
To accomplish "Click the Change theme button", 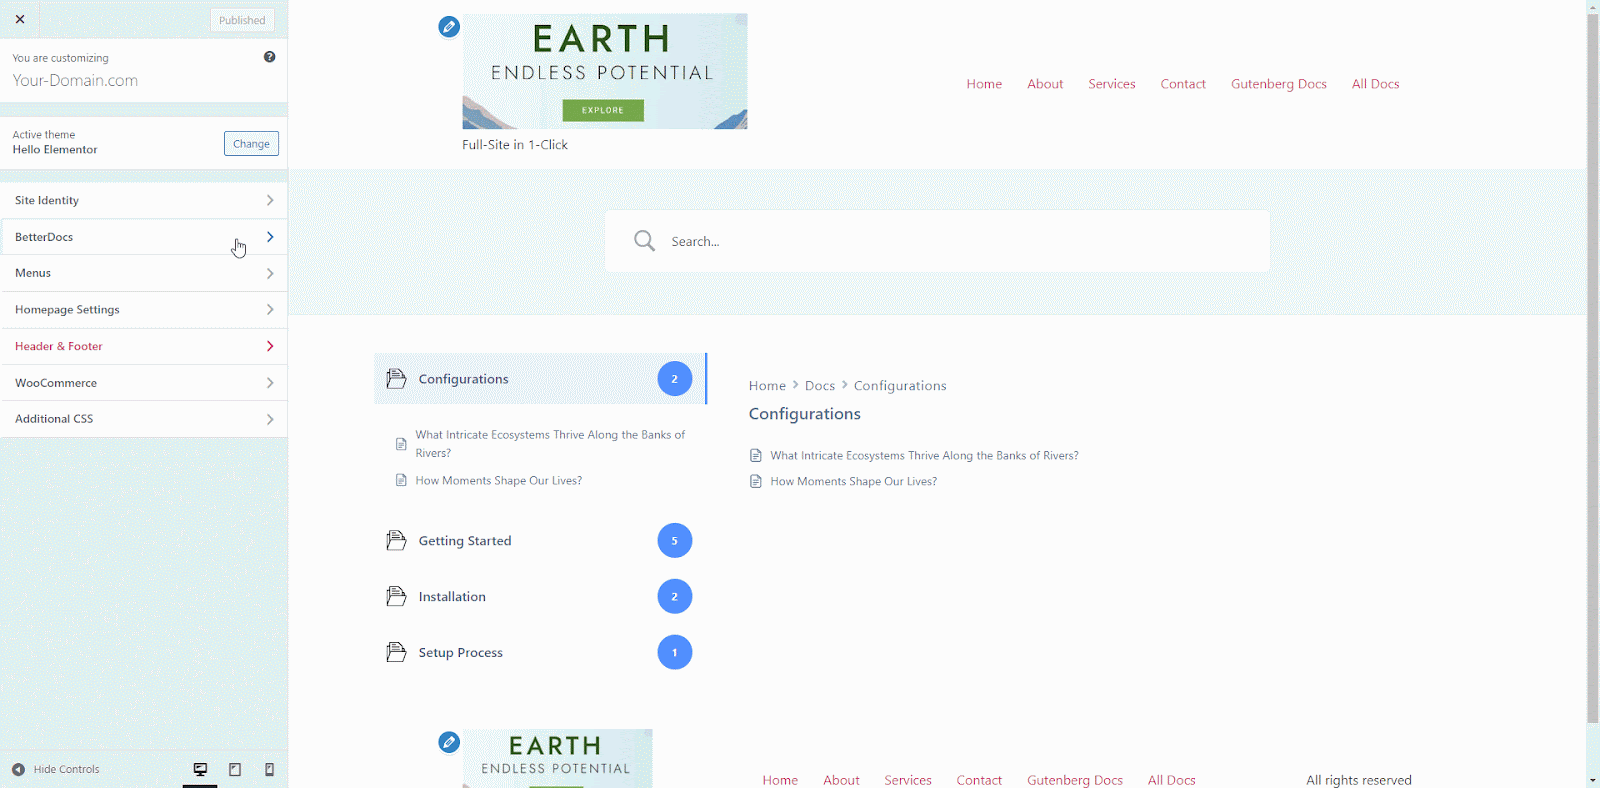I will (251, 144).
